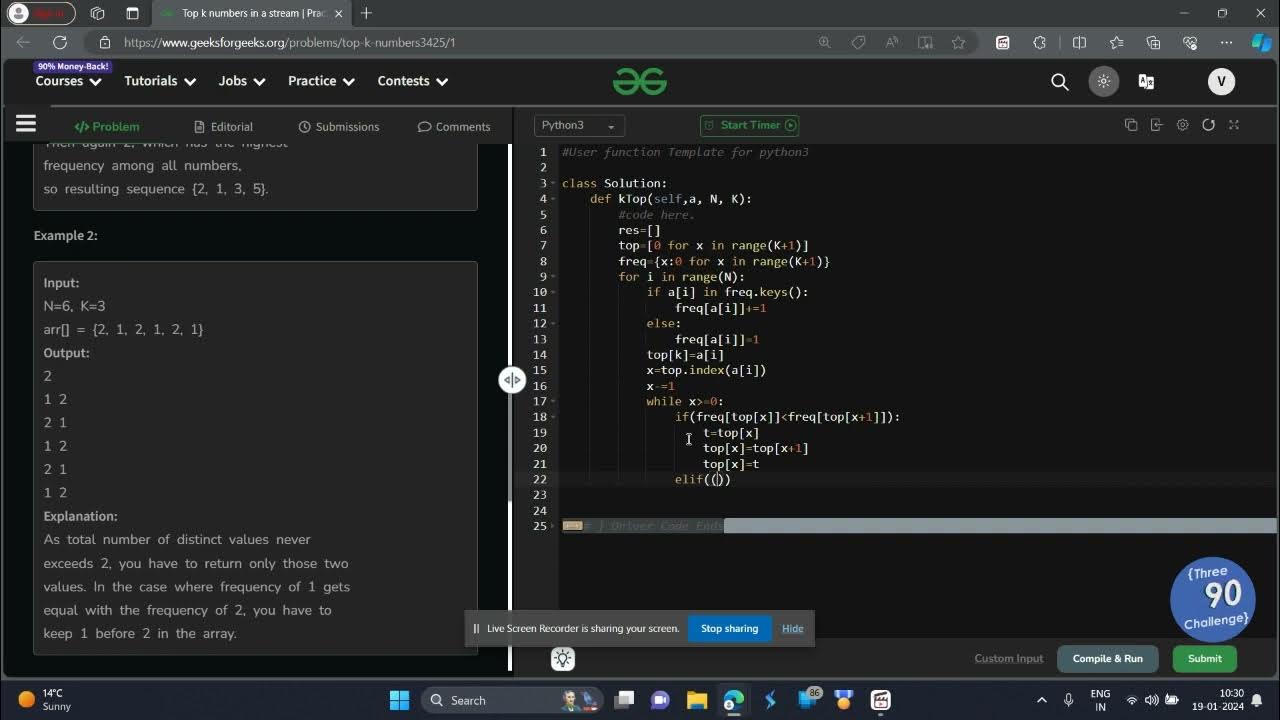The width and height of the screenshot is (1280, 720).
Task: Expand the Tutorials dropdown menu
Action: [159, 81]
